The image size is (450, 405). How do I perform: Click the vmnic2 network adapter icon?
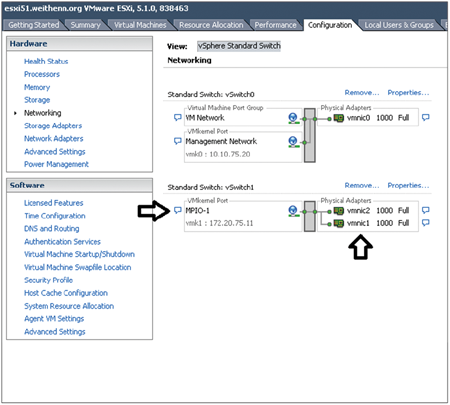339,211
